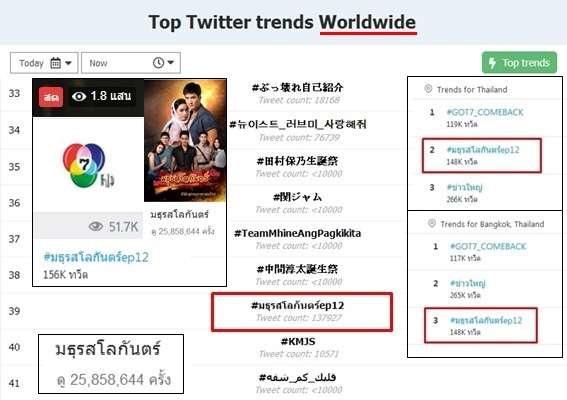Click the Worldwide heading underlined in red
Screen dimensions: 567x400
point(367,22)
